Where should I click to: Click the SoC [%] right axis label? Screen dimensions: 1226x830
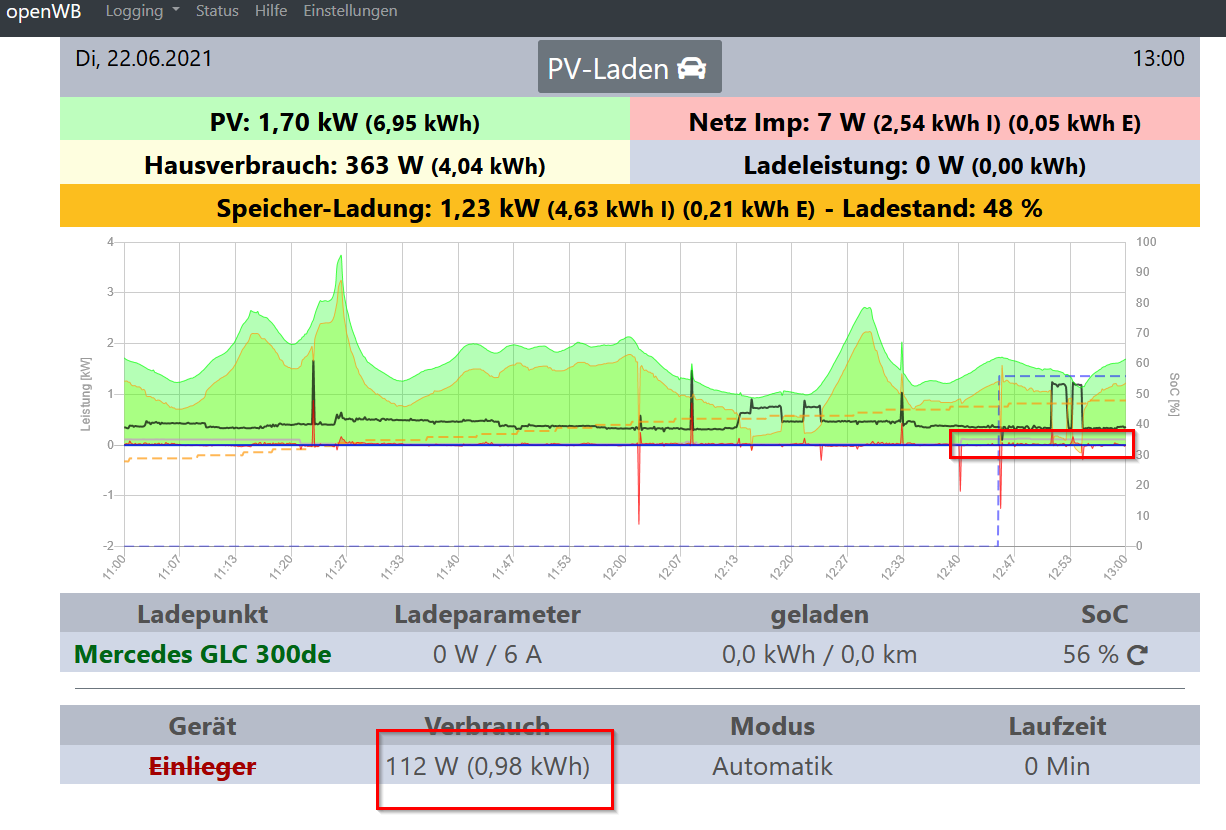[1173, 394]
